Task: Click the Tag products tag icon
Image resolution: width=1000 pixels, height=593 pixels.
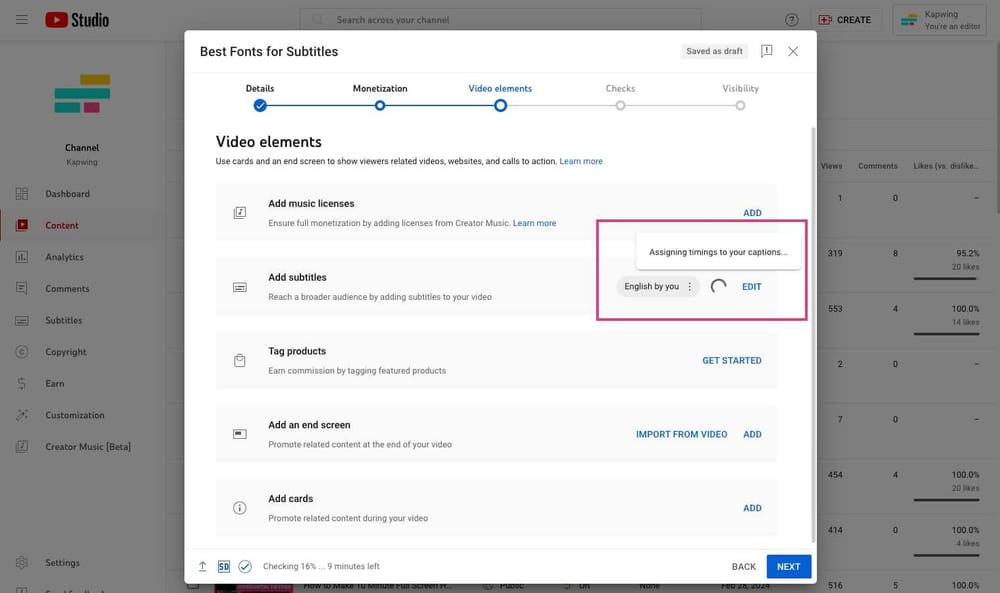Action: point(239,362)
